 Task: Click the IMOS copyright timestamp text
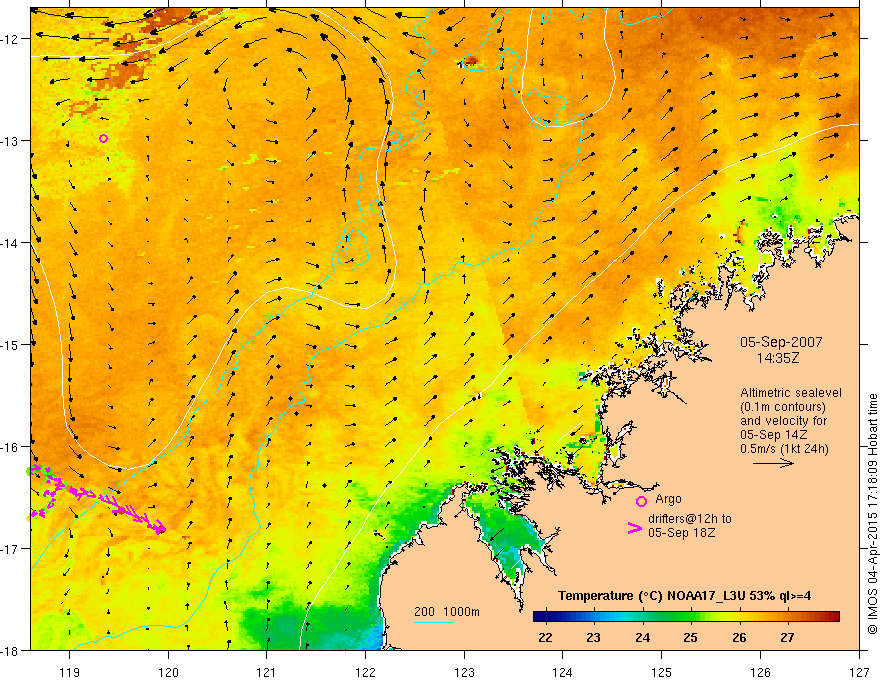[873, 514]
